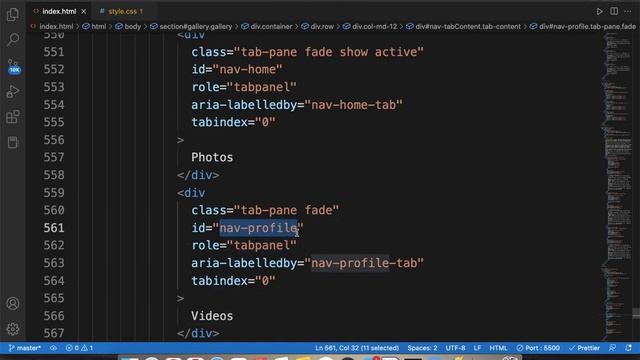The width and height of the screenshot is (640, 360).
Task: Click html breadcrumb item
Action: (x=98, y=27)
